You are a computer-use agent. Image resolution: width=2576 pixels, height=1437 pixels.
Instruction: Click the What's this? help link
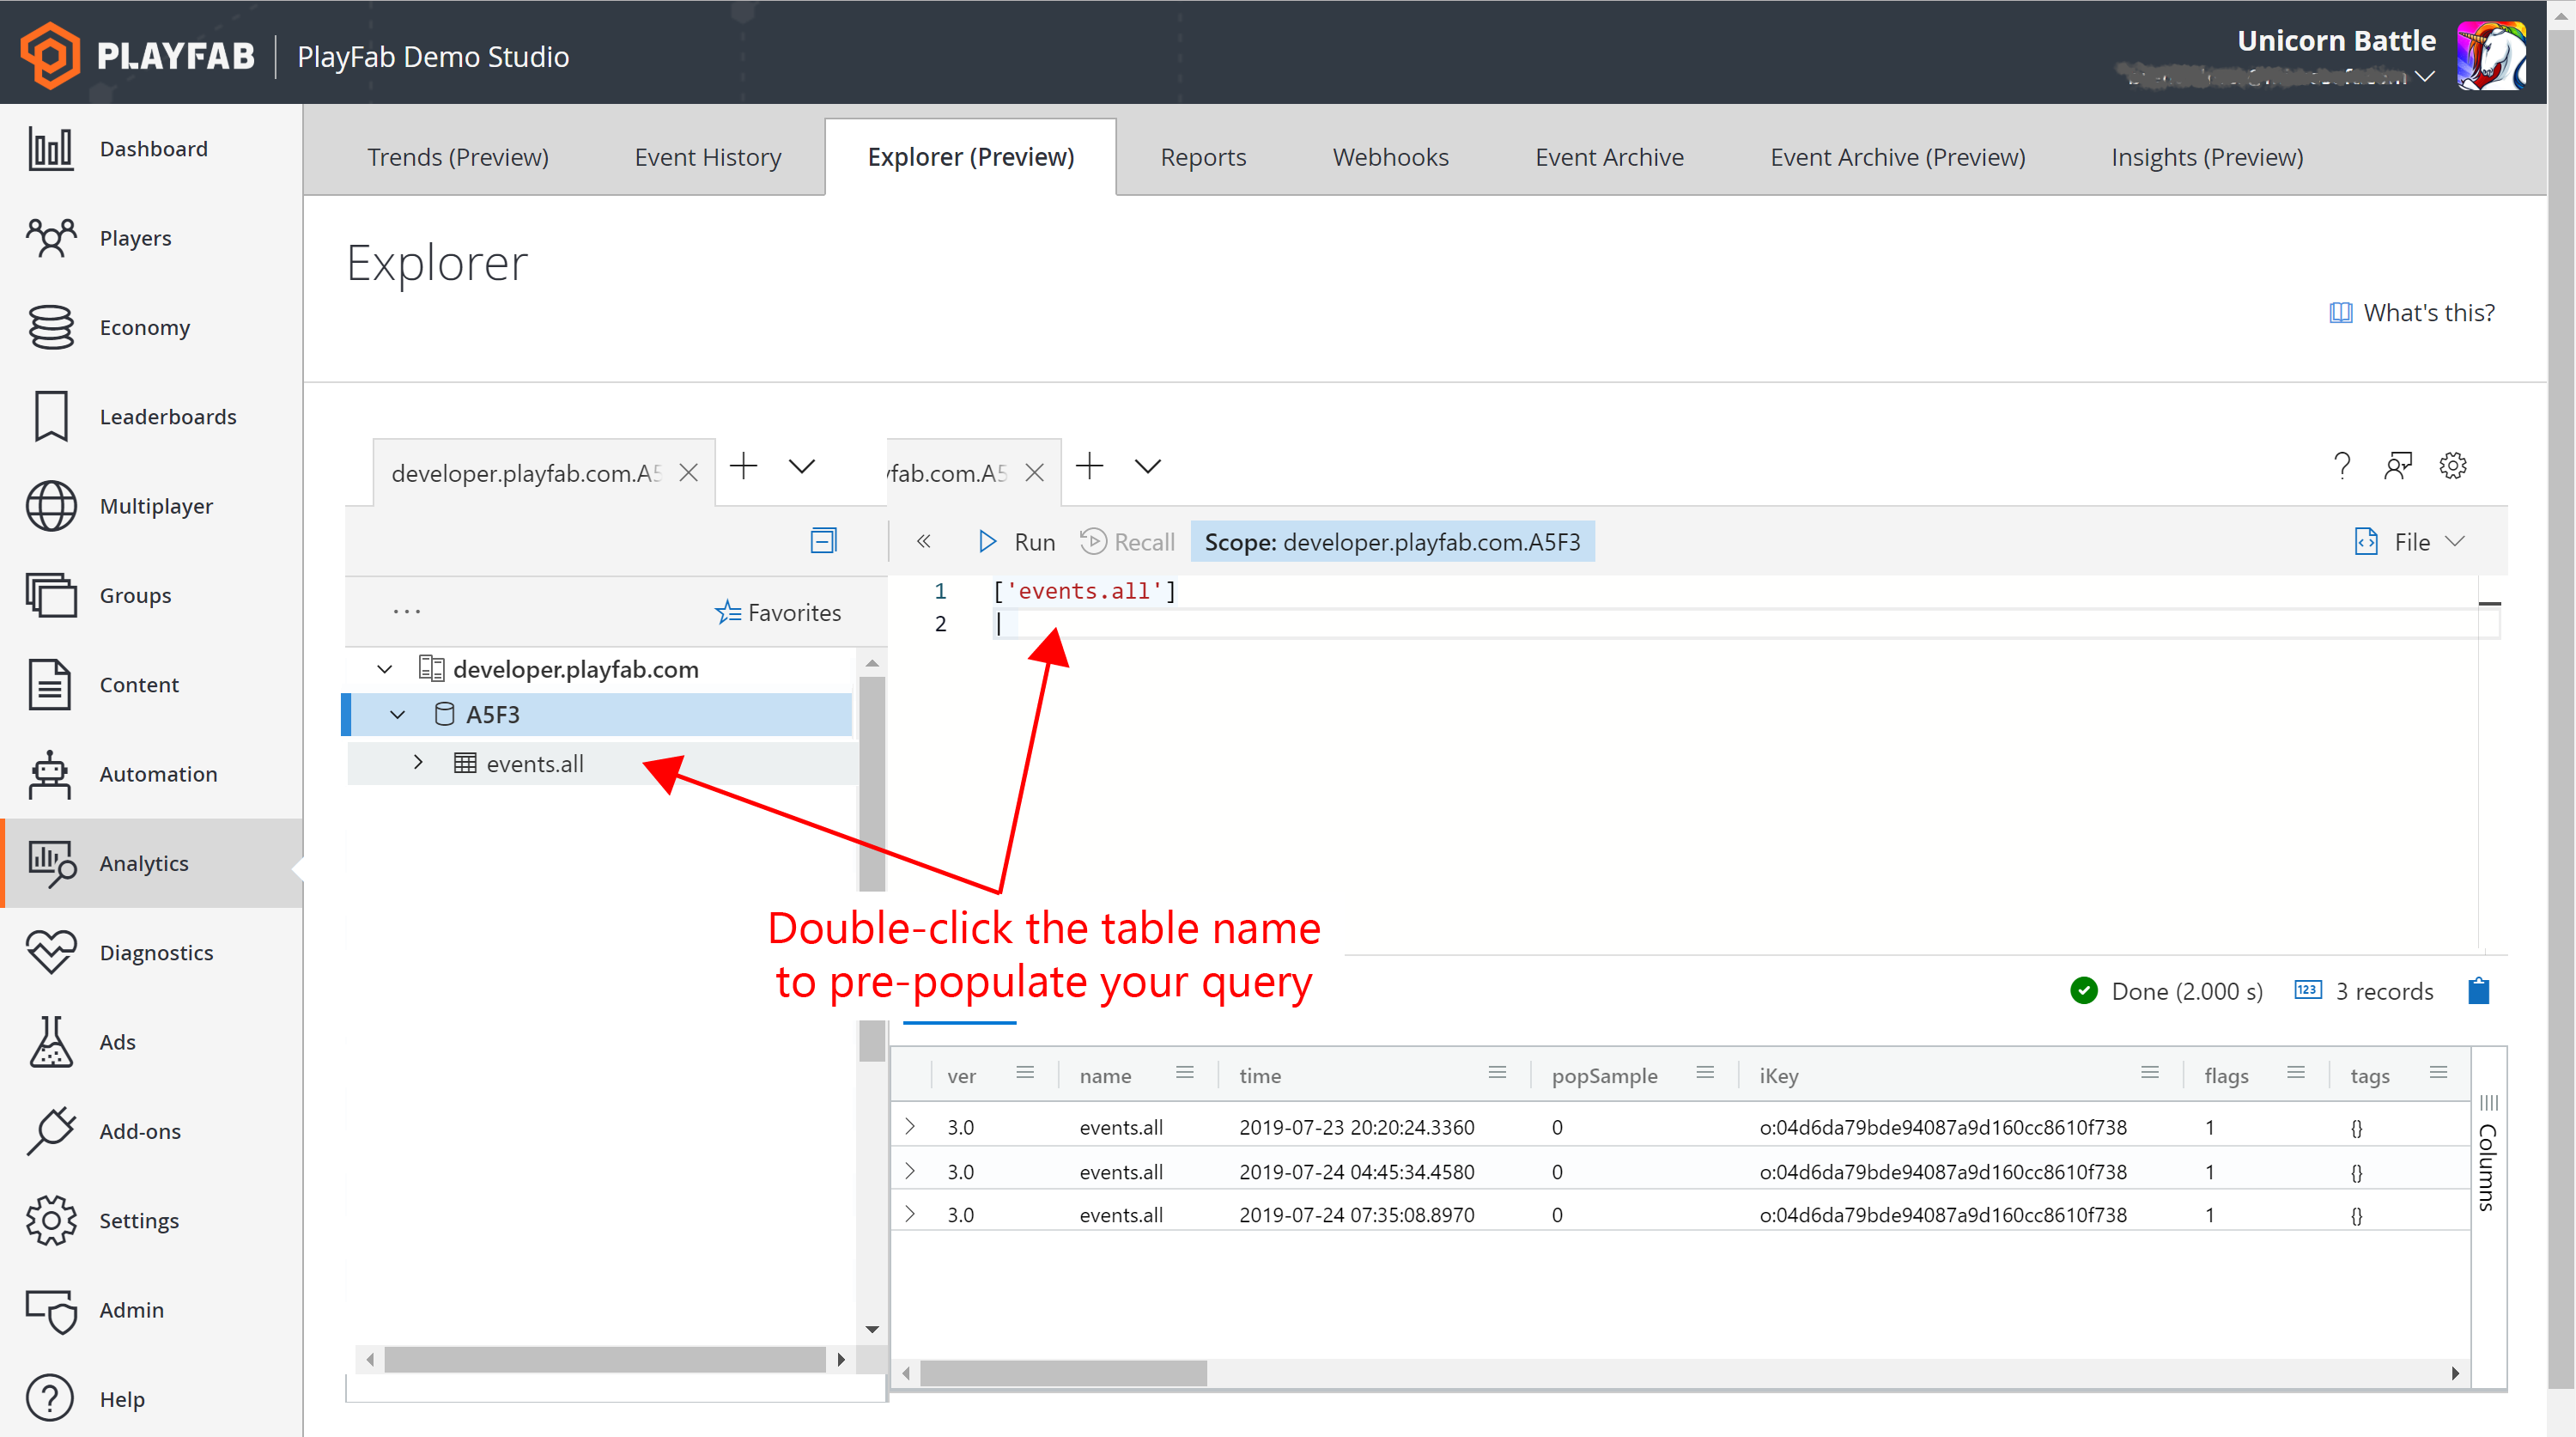tap(2409, 312)
